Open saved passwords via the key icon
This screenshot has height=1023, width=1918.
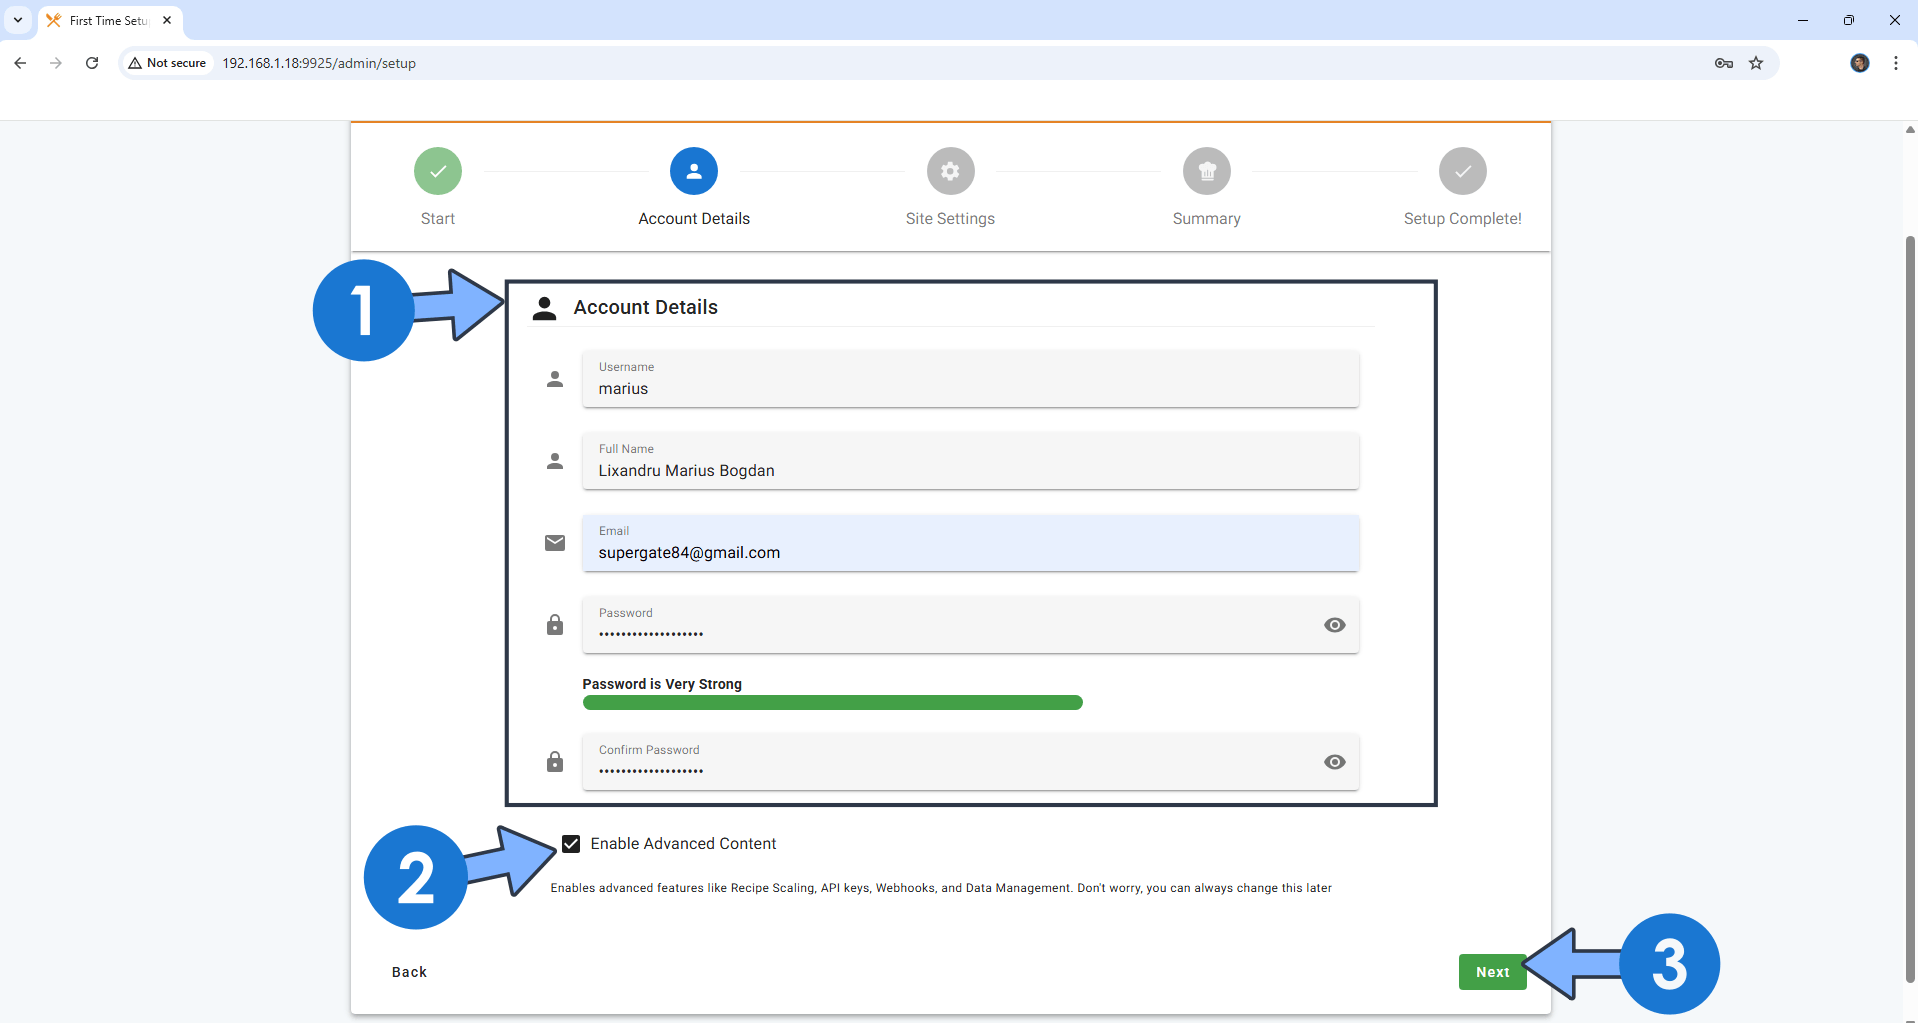coord(1723,62)
